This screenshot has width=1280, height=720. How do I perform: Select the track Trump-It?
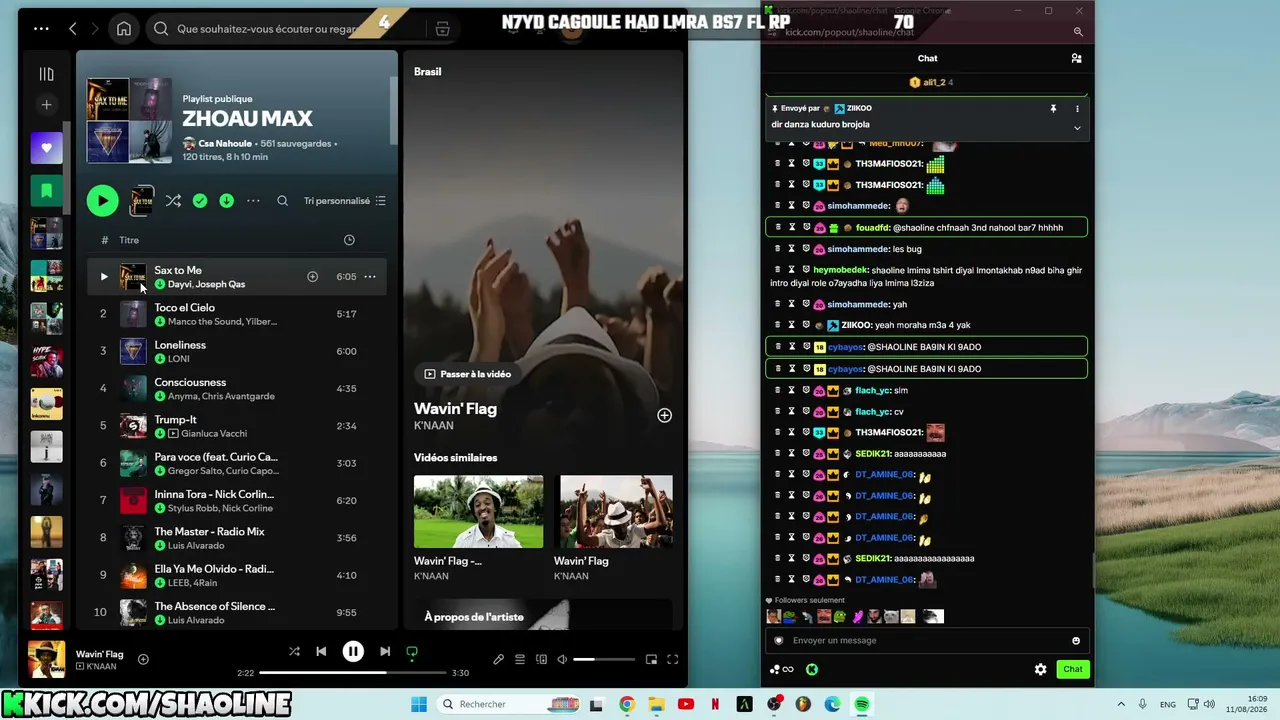pyautogui.click(x=236, y=426)
